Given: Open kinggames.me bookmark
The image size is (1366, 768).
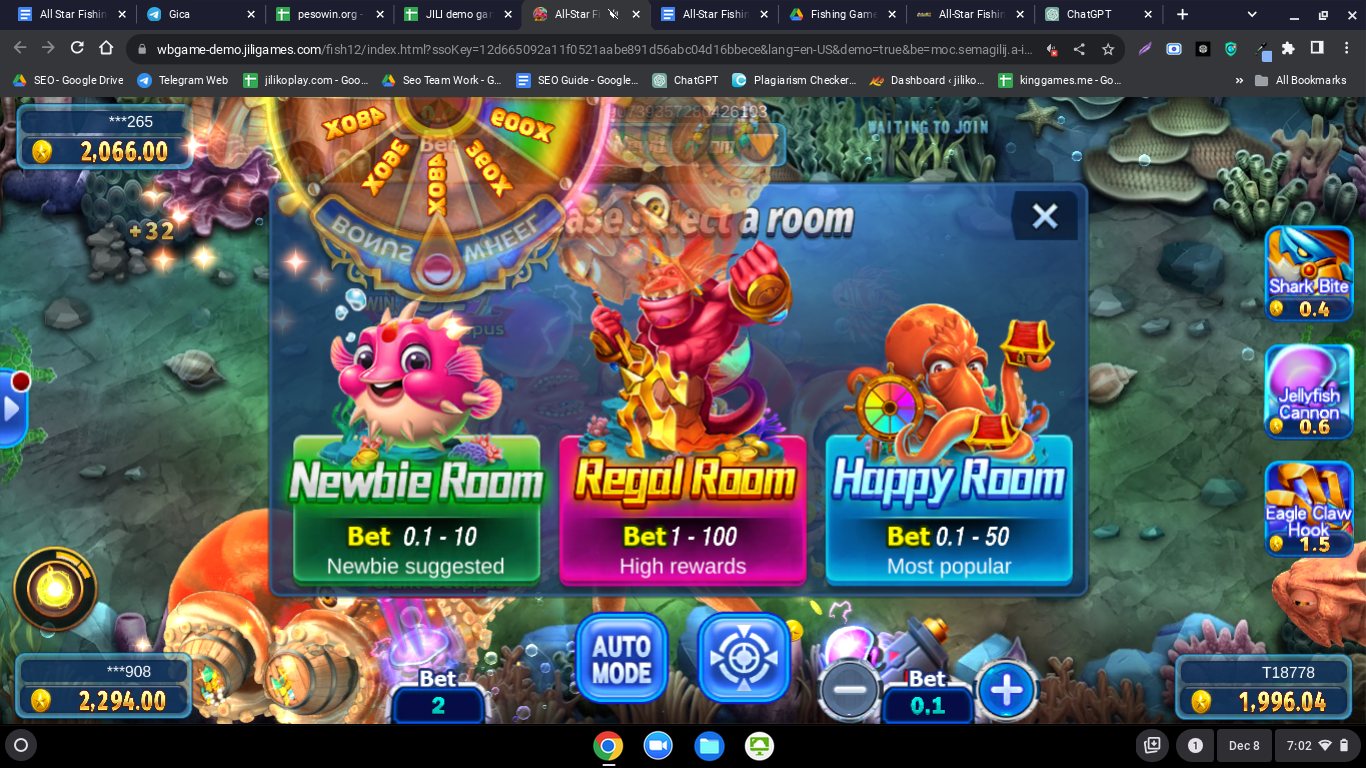Looking at the screenshot, I should [x=1060, y=80].
